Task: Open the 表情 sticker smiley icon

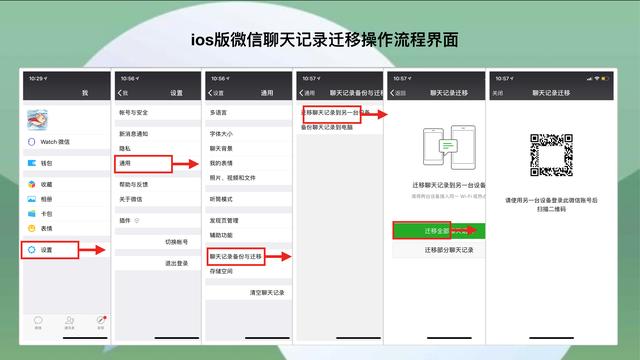Action: (31, 228)
